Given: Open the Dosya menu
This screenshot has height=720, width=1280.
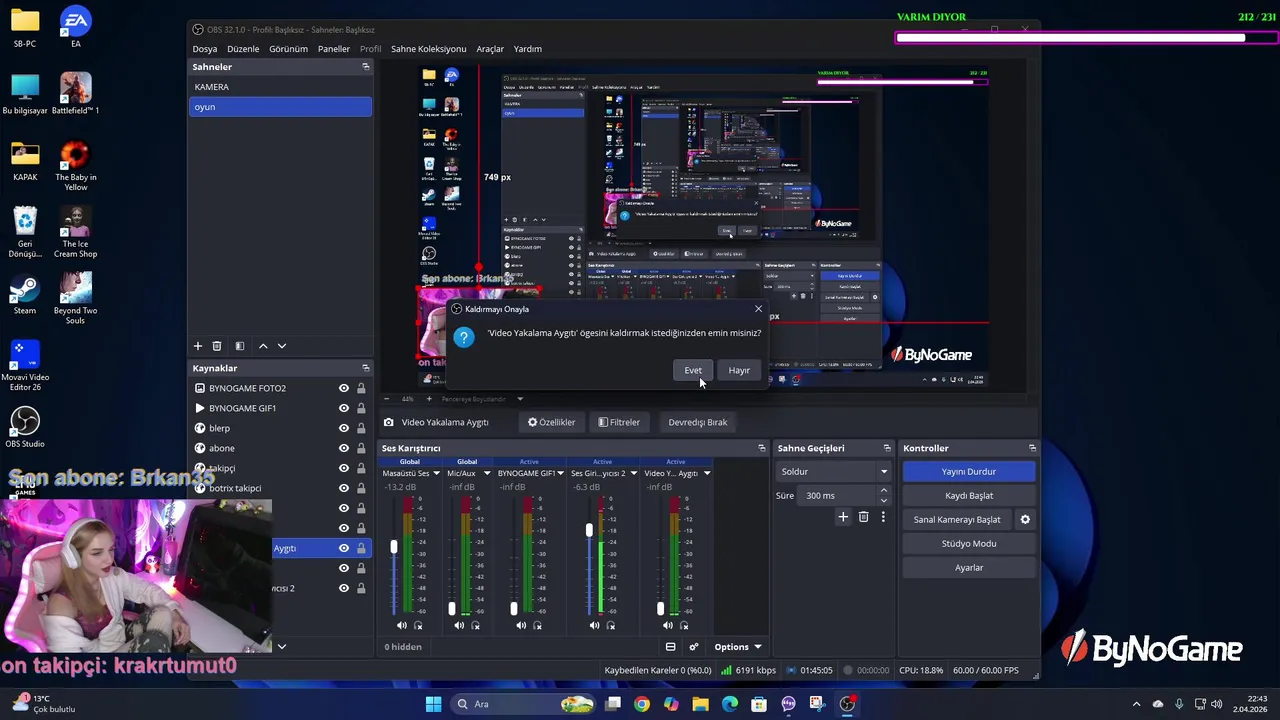Looking at the screenshot, I should click(x=205, y=49).
